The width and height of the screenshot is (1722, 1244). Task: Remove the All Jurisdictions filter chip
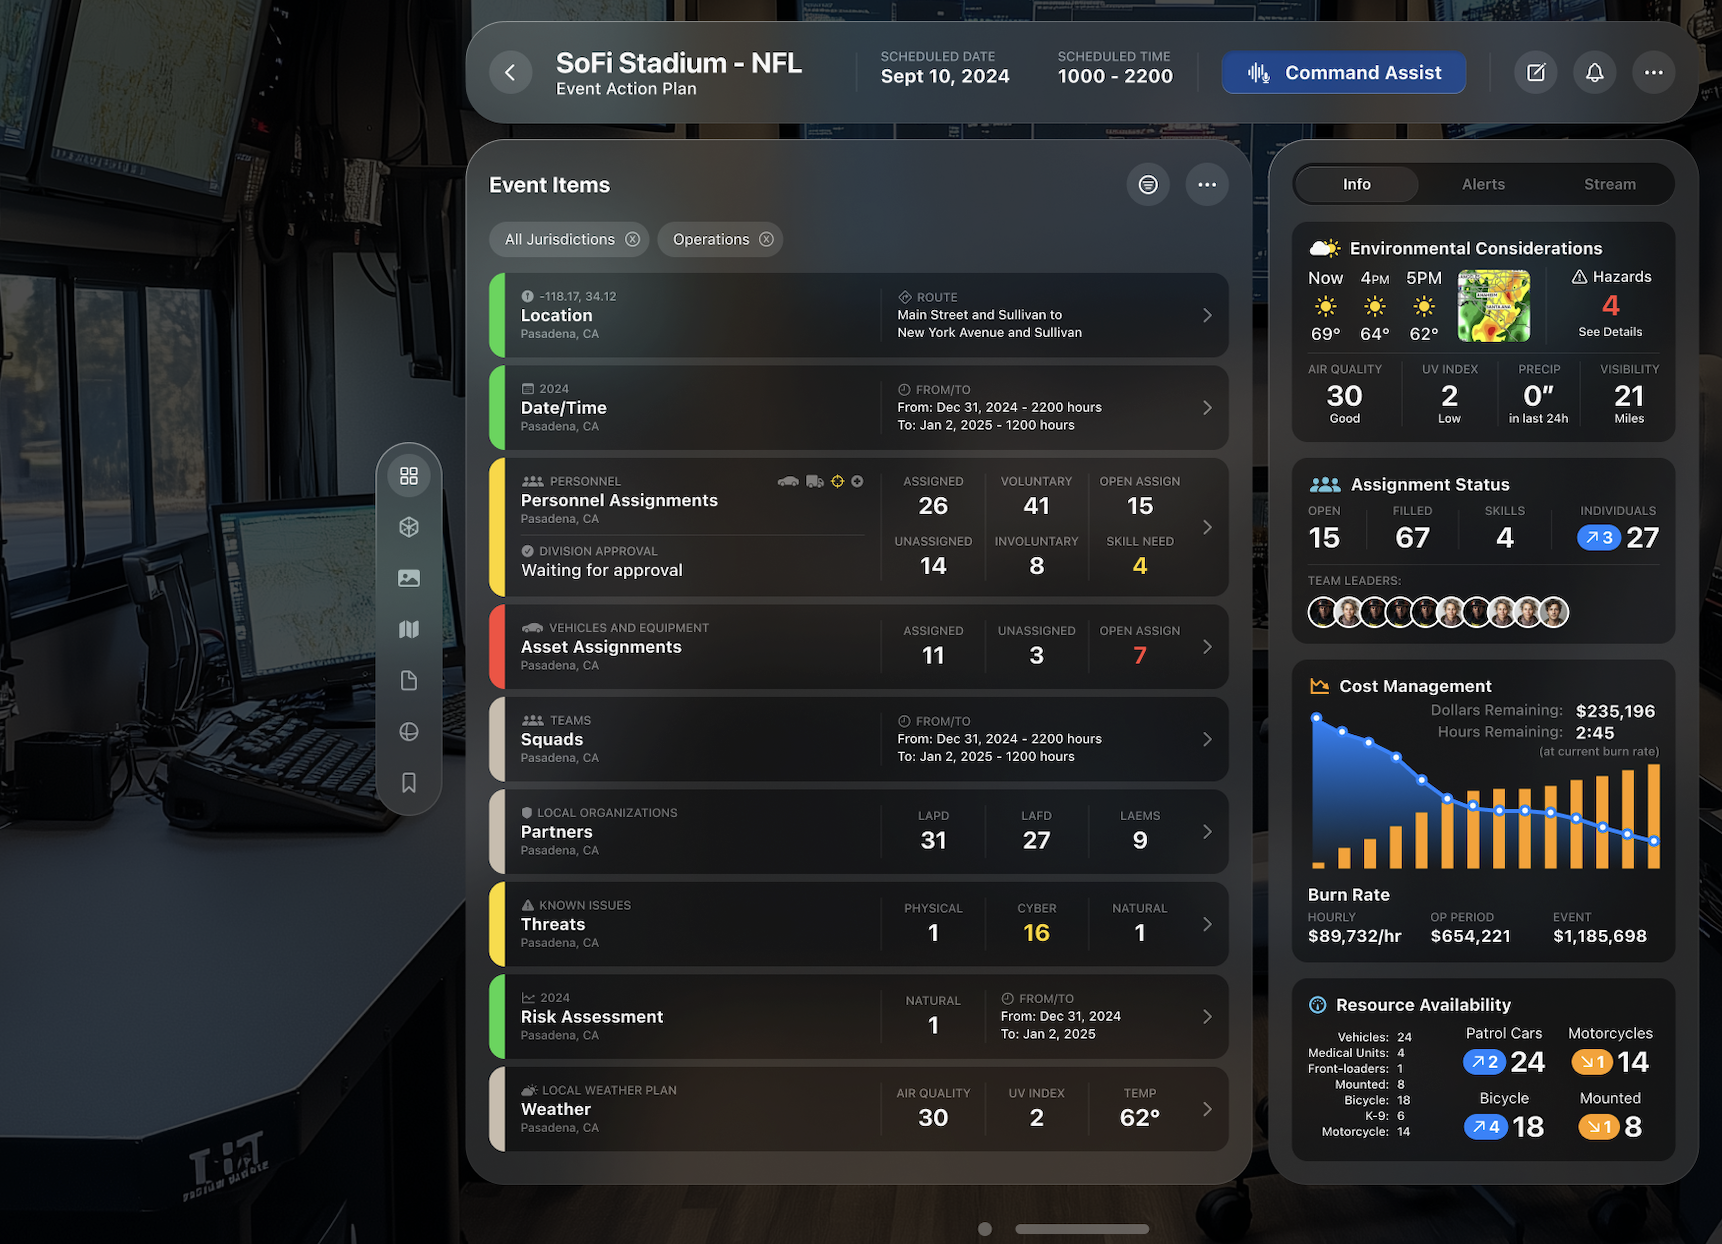(632, 240)
